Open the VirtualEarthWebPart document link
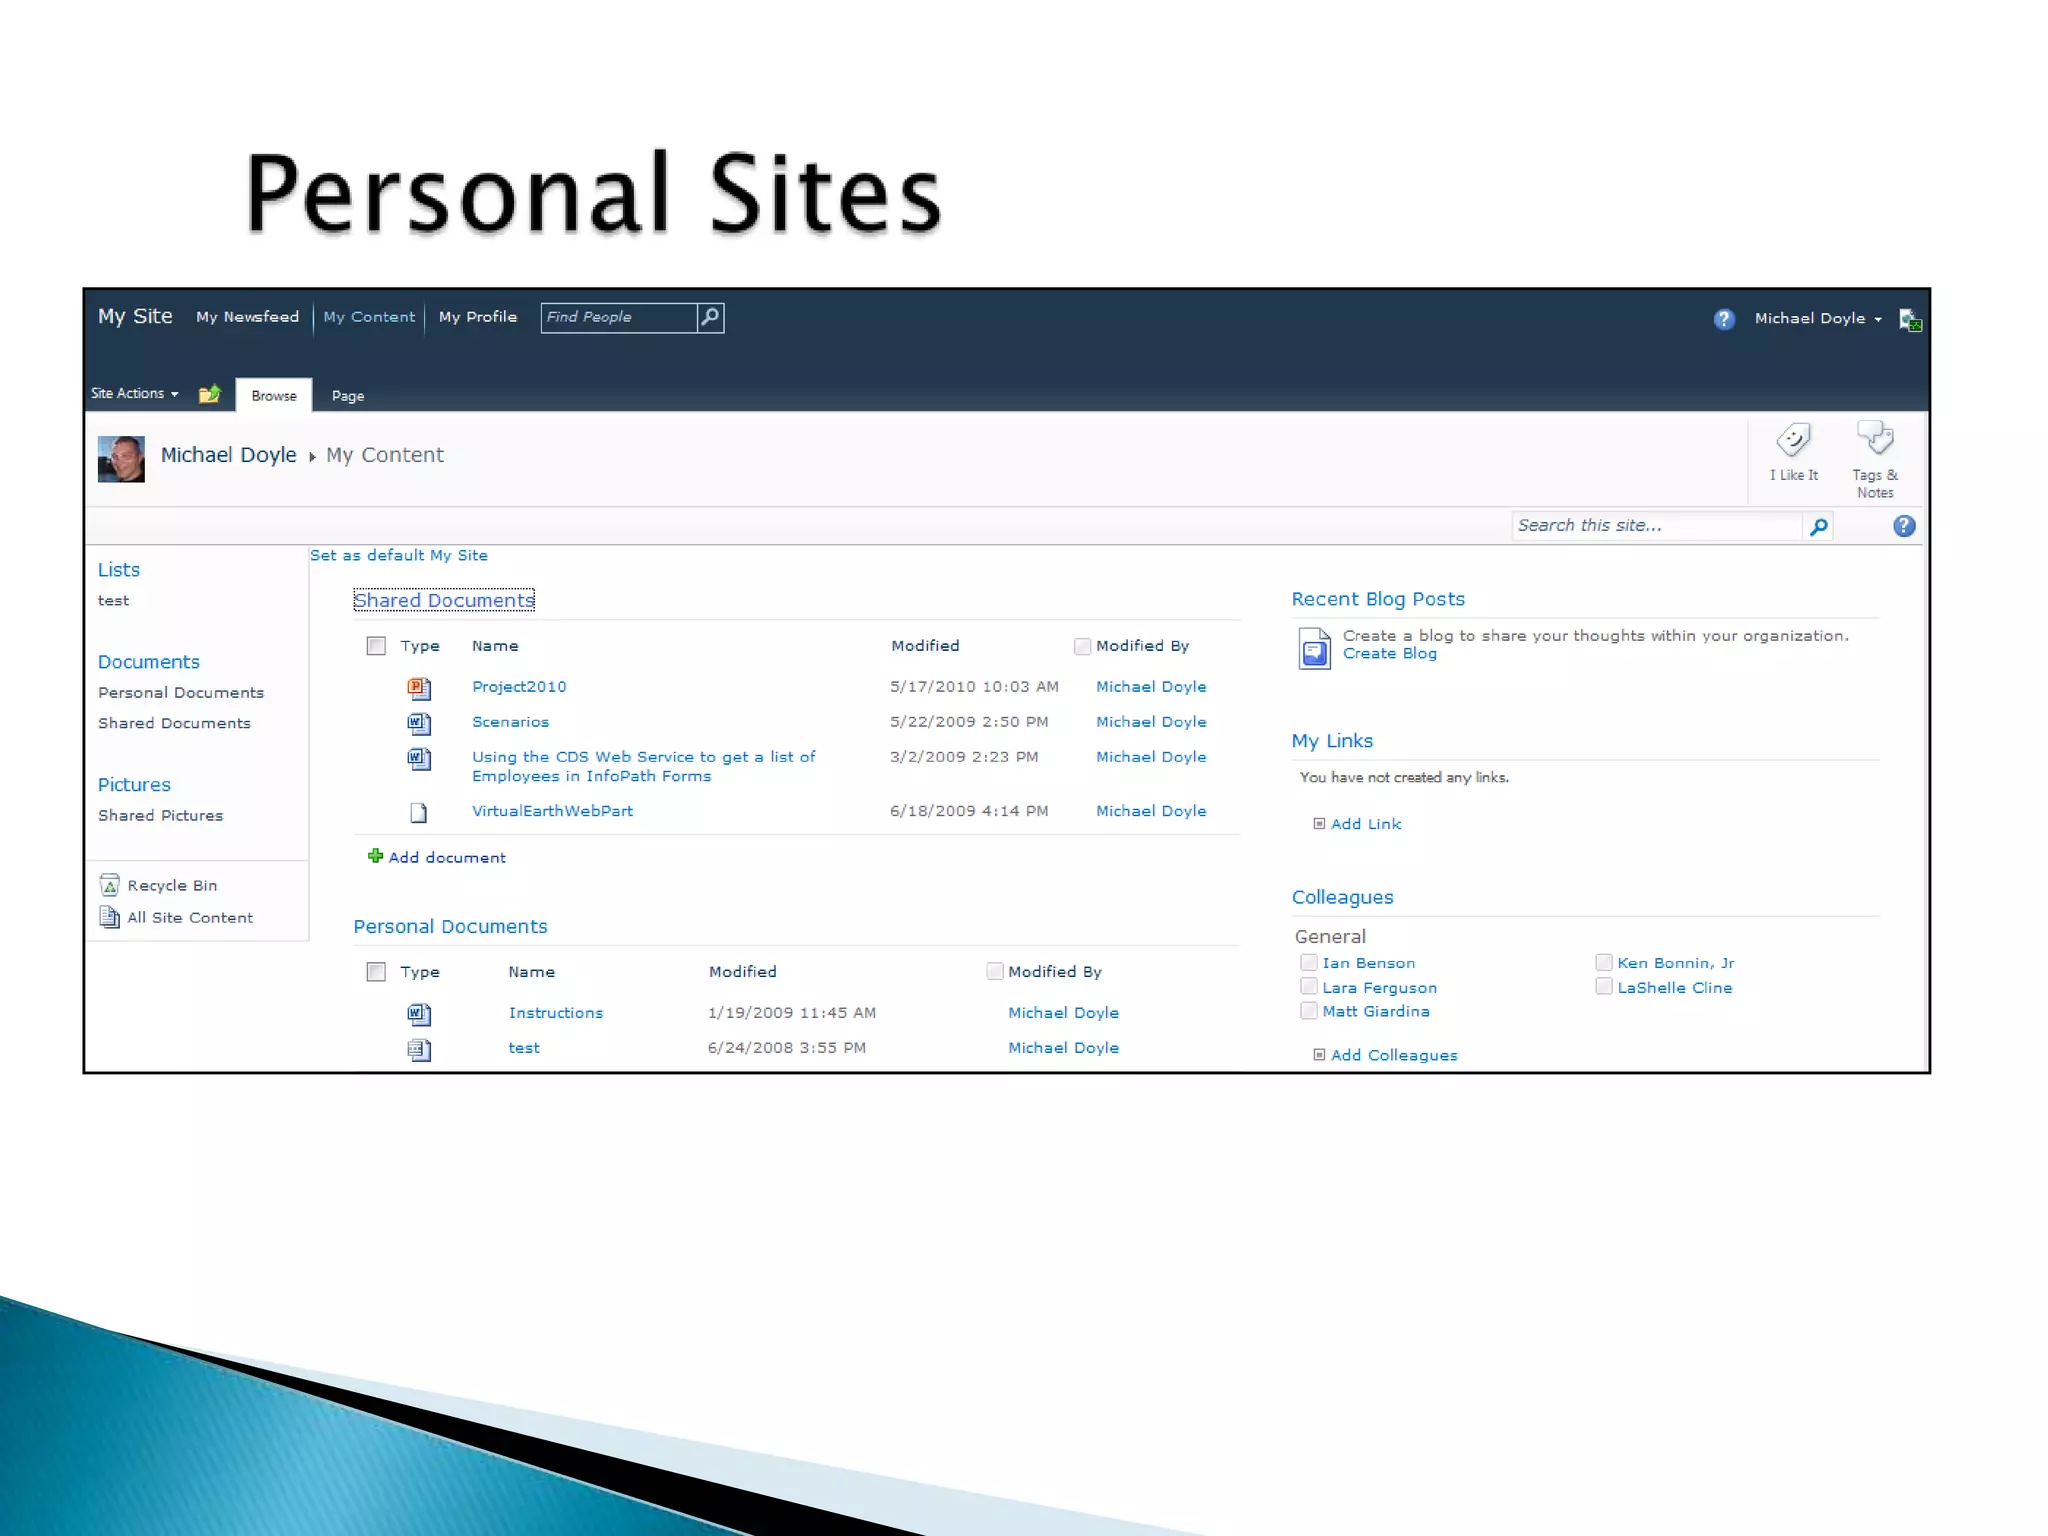 tap(552, 811)
